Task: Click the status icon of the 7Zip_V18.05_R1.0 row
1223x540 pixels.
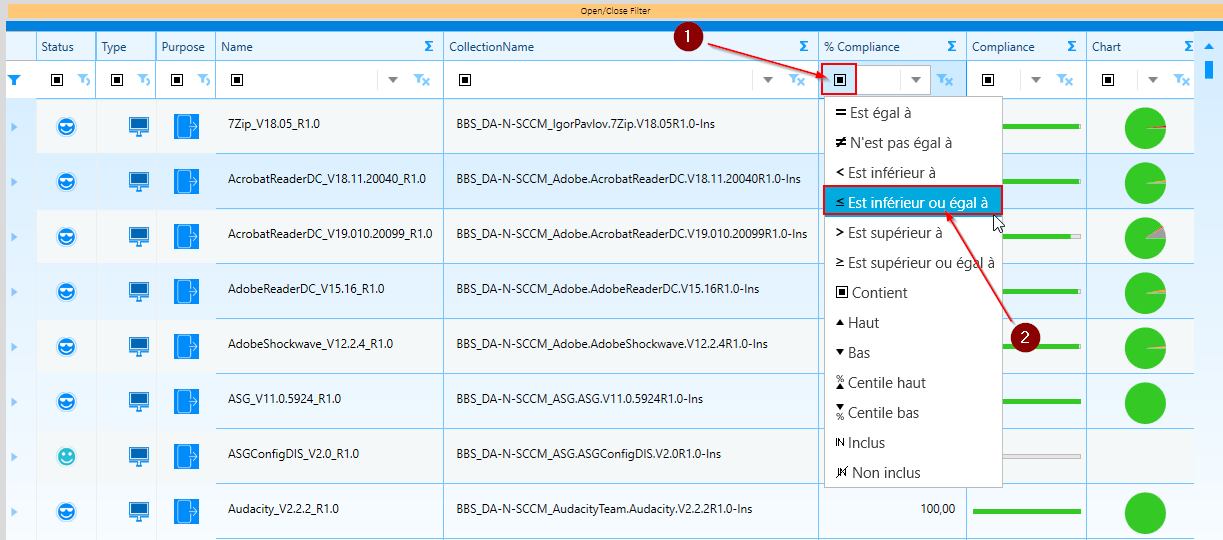Action: (66, 127)
